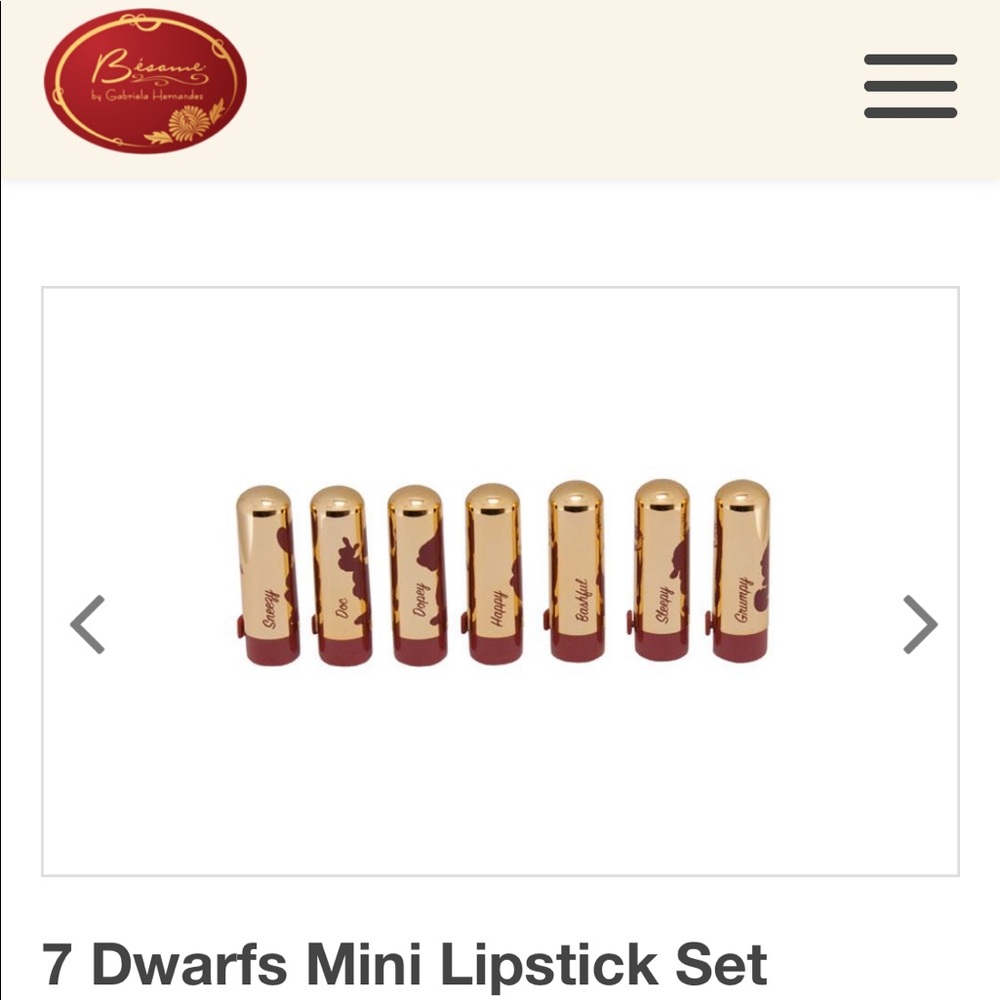Click the gold chrysanthemum flower in logo
The height and width of the screenshot is (1000, 1000).
[x=189, y=124]
